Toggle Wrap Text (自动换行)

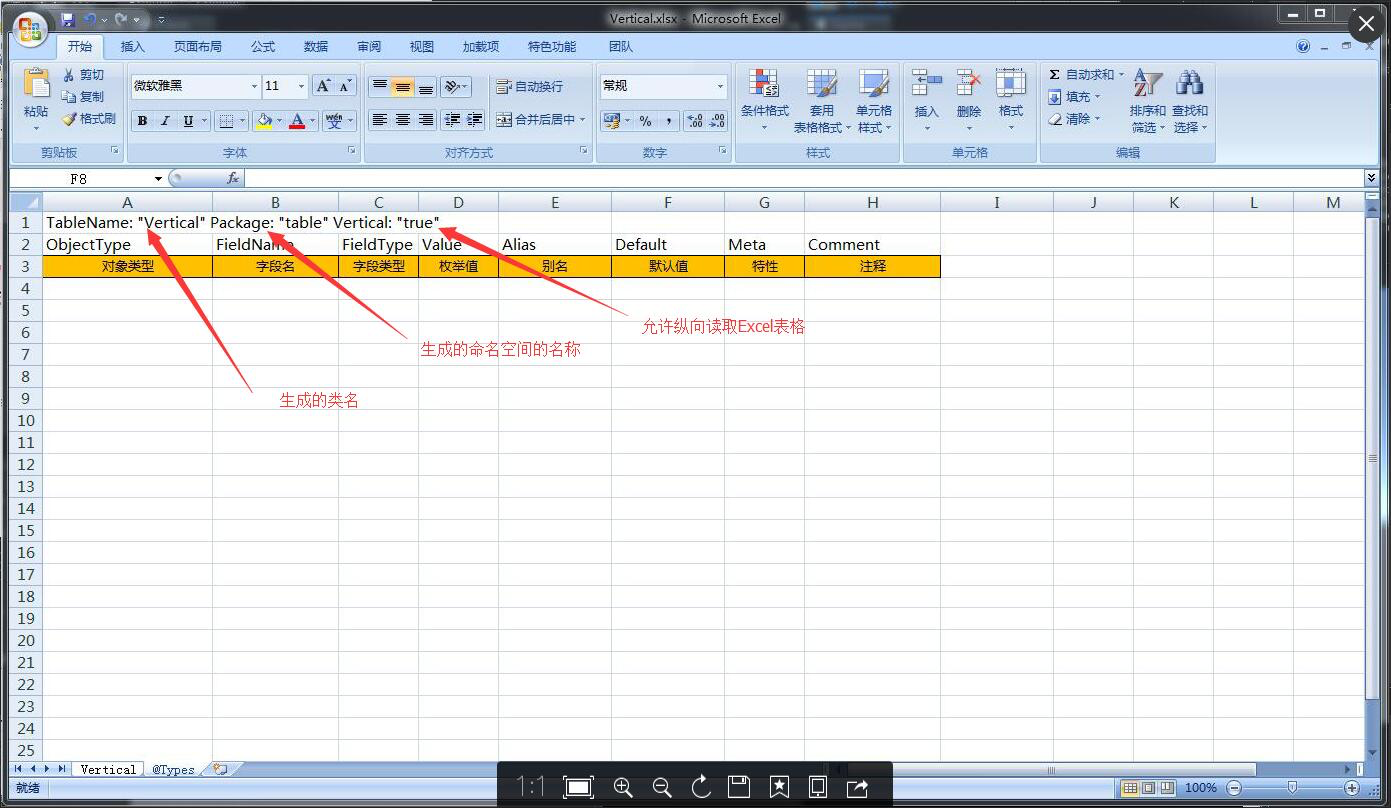coord(530,87)
